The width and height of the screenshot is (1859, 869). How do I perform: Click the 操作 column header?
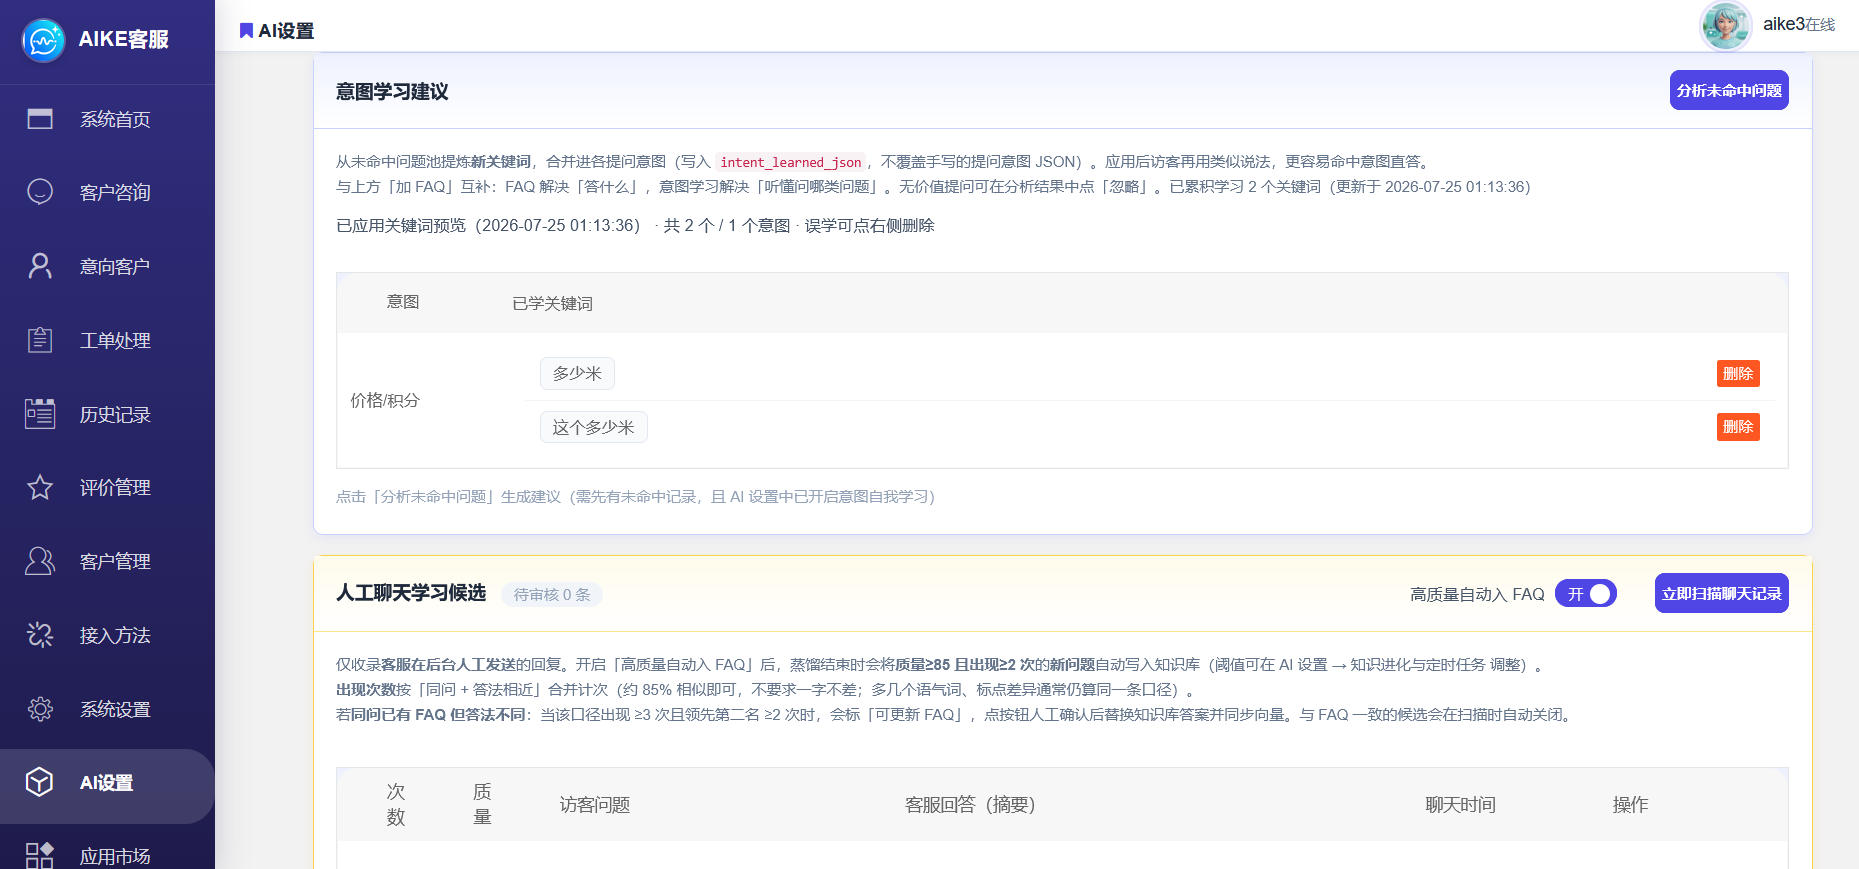(1630, 804)
